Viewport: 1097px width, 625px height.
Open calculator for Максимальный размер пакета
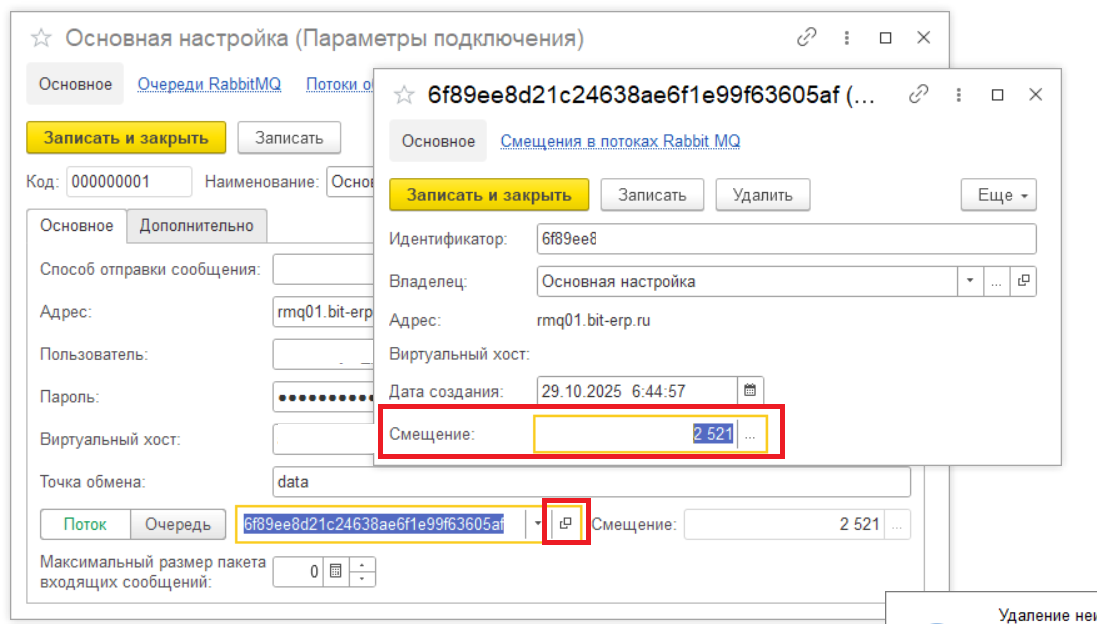[x=336, y=571]
